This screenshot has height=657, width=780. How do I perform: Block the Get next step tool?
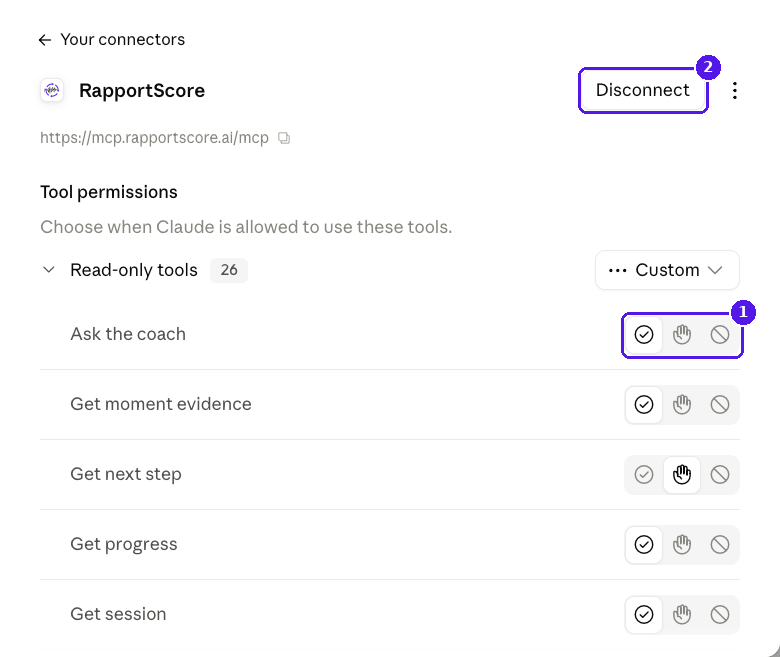(720, 474)
